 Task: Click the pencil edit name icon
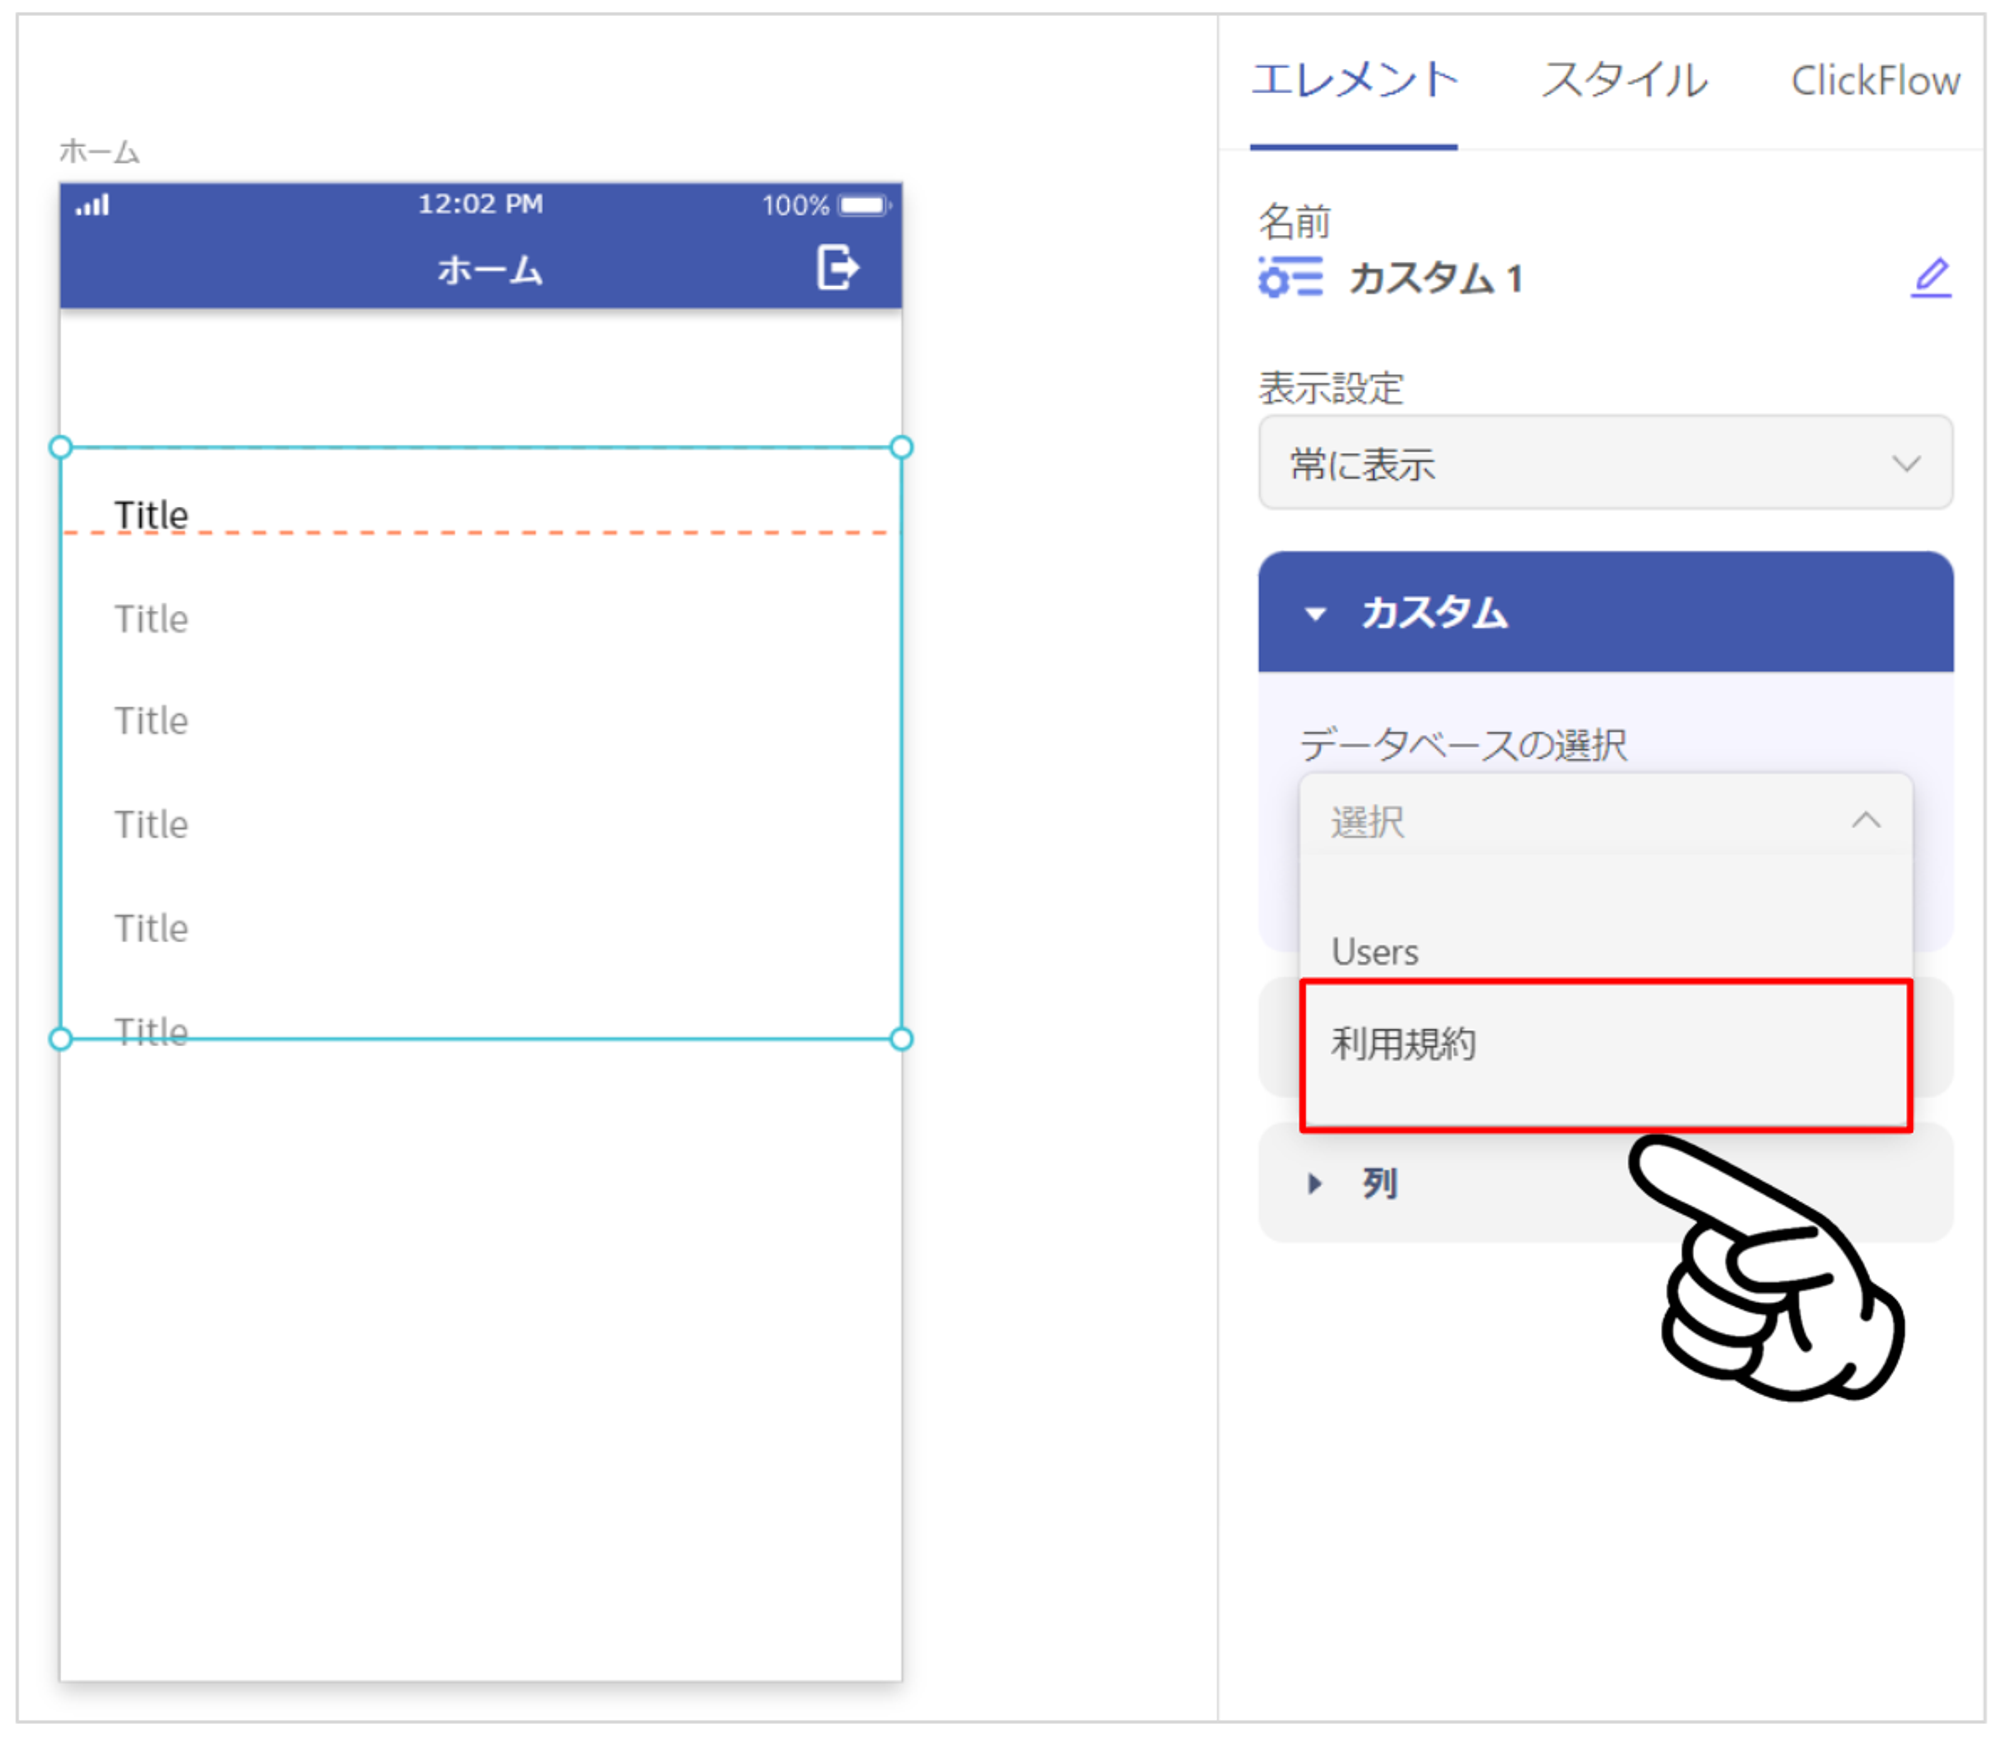pyautogui.click(x=1931, y=278)
